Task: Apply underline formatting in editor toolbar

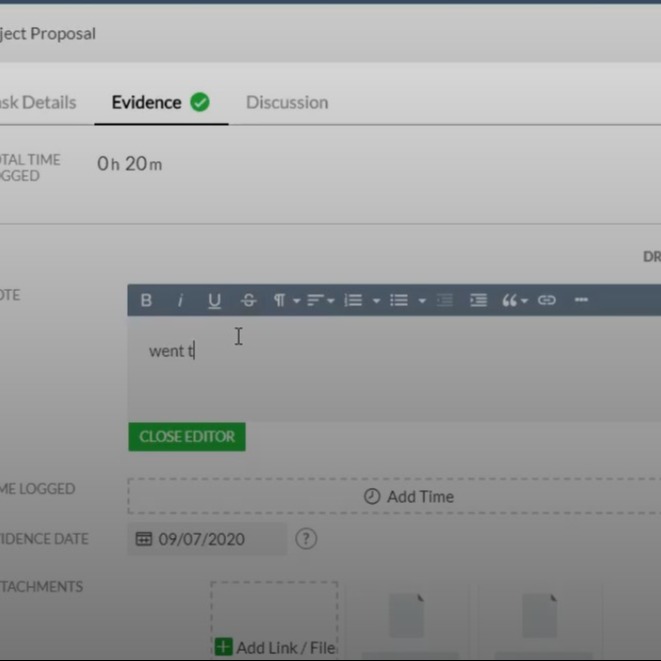Action: point(215,301)
